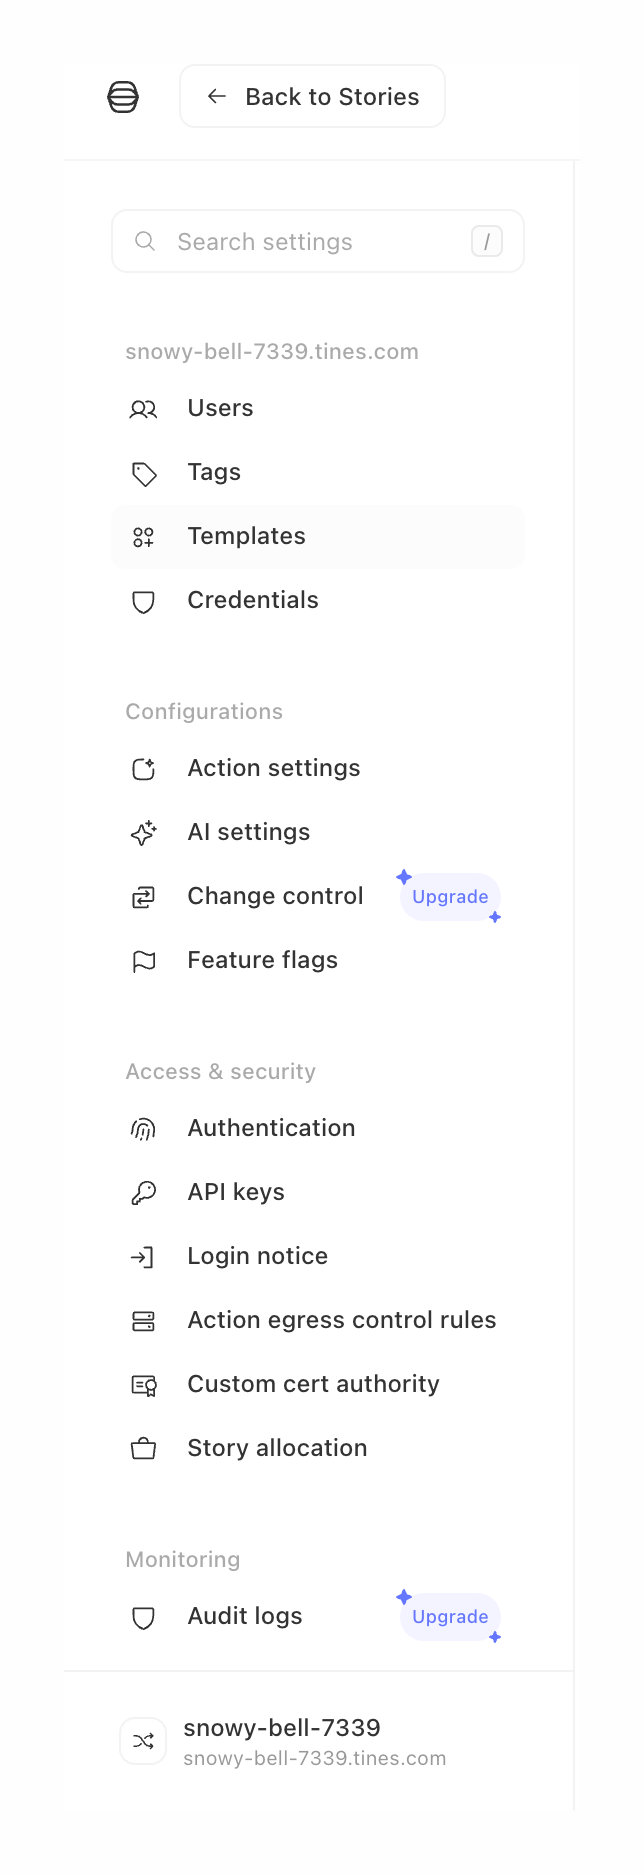Click the Action settings refresh icon
This screenshot has width=644, height=1875.
point(144,769)
